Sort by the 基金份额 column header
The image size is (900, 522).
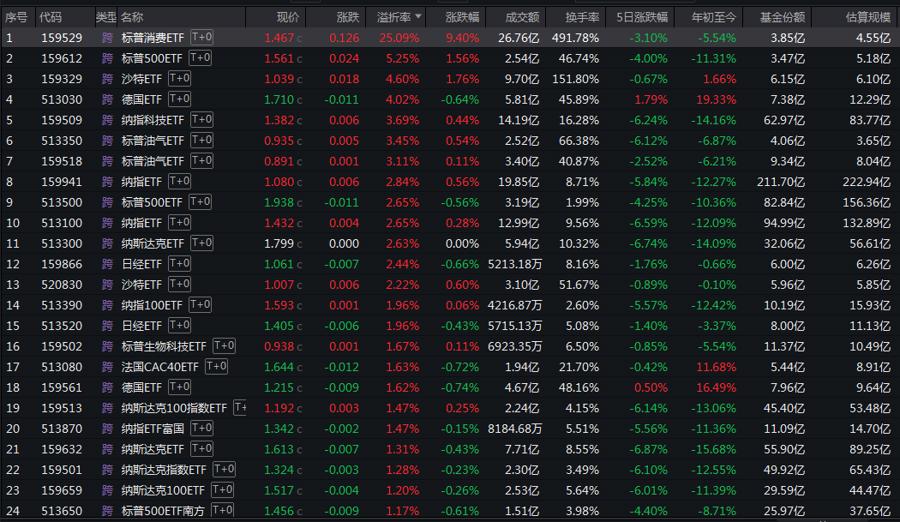[782, 17]
